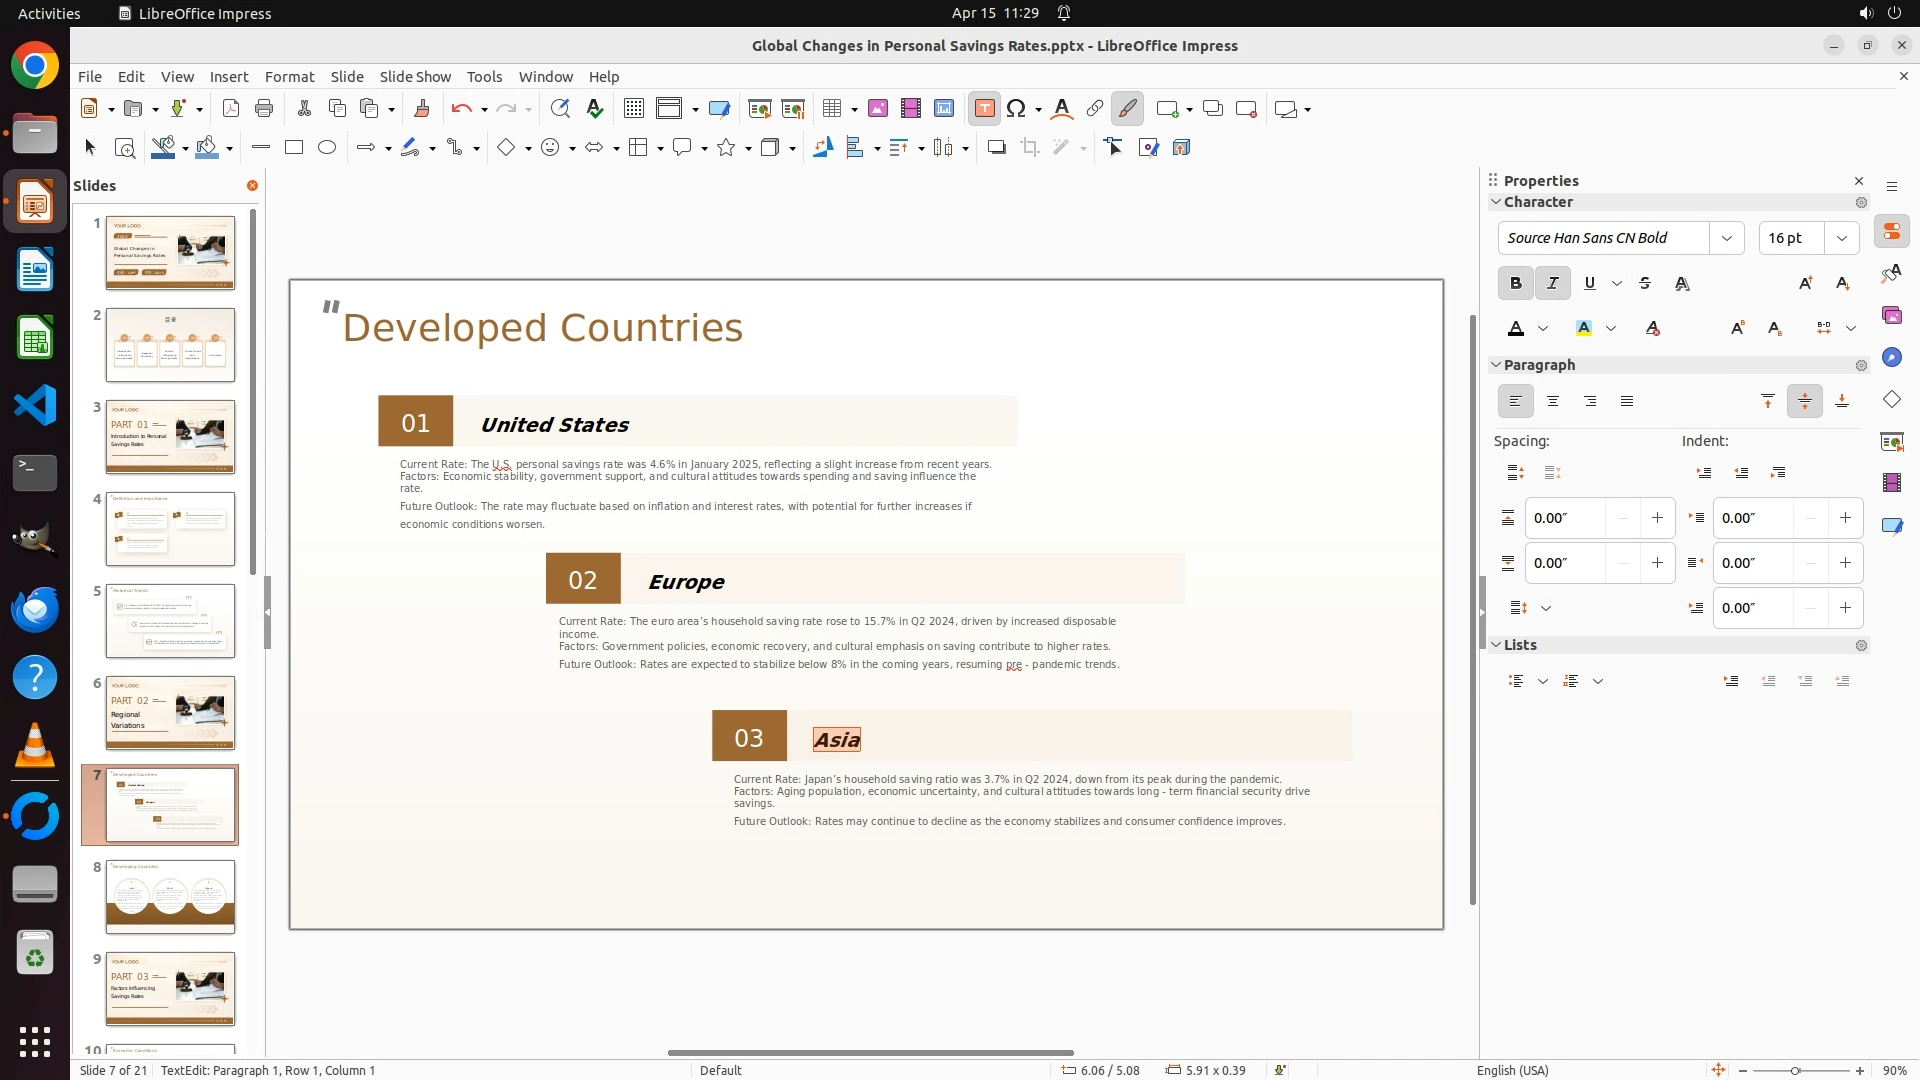The height and width of the screenshot is (1080, 1920).
Task: Select the Rectangle shape tool
Action: coord(294,148)
